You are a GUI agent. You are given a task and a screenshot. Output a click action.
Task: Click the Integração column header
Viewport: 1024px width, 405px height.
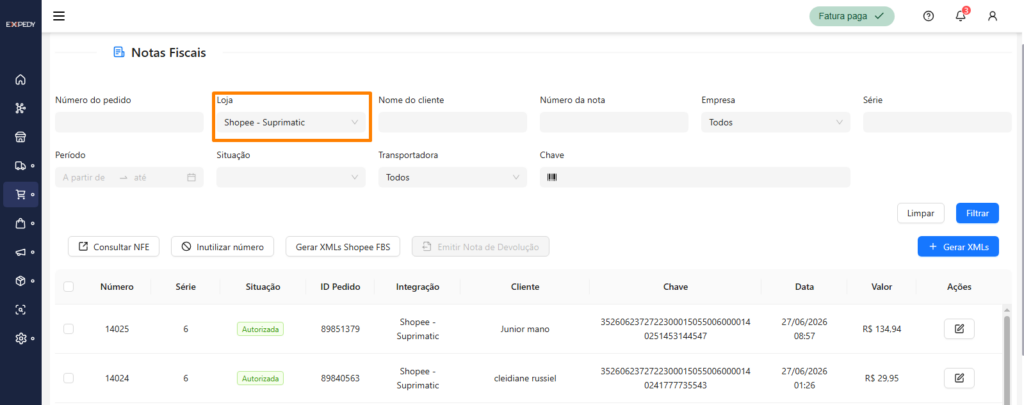click(x=418, y=287)
